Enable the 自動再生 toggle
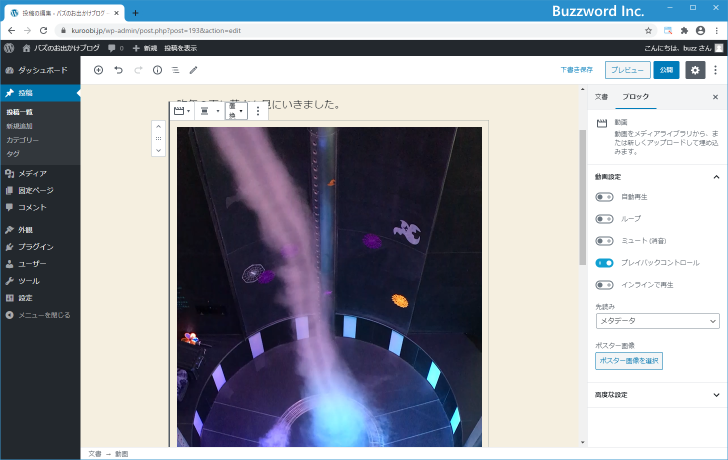Image resolution: width=728 pixels, height=460 pixels. [604, 197]
